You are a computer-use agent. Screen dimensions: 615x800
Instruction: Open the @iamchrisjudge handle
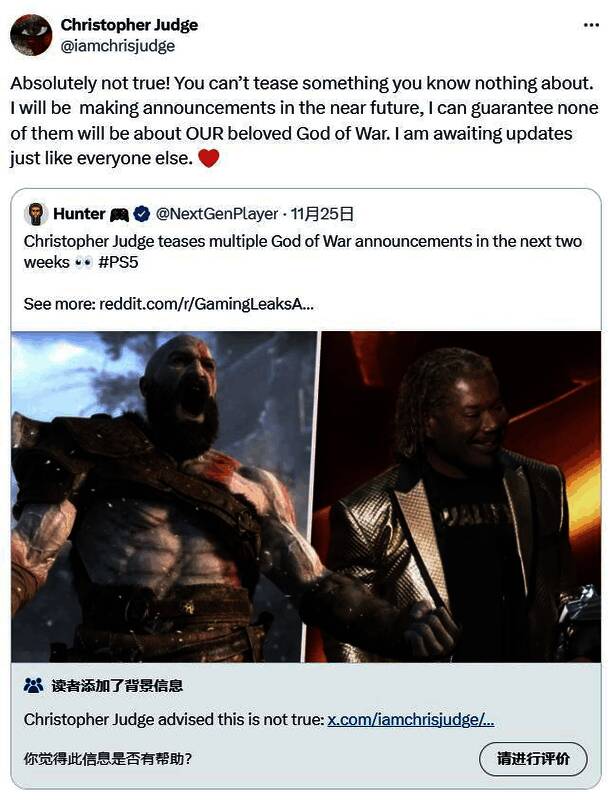point(118,46)
